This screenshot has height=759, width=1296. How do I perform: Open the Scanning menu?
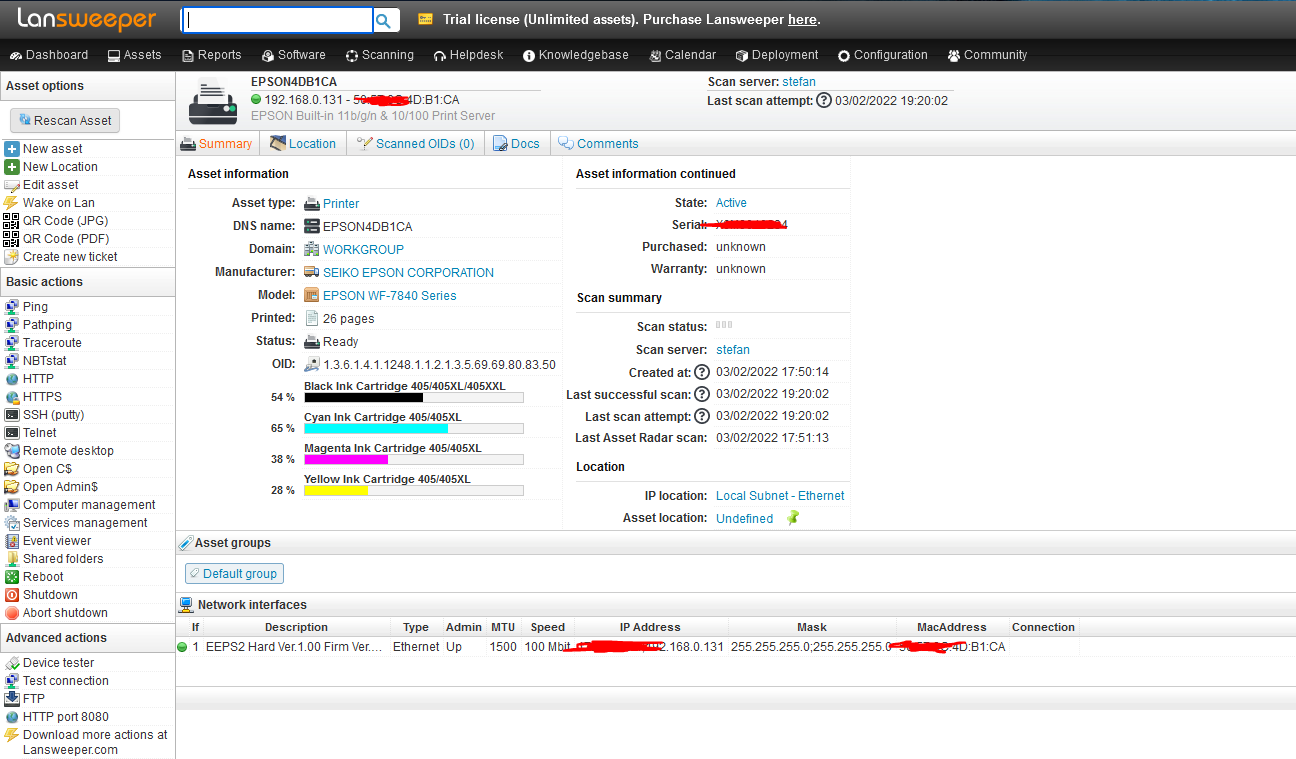pyautogui.click(x=380, y=55)
